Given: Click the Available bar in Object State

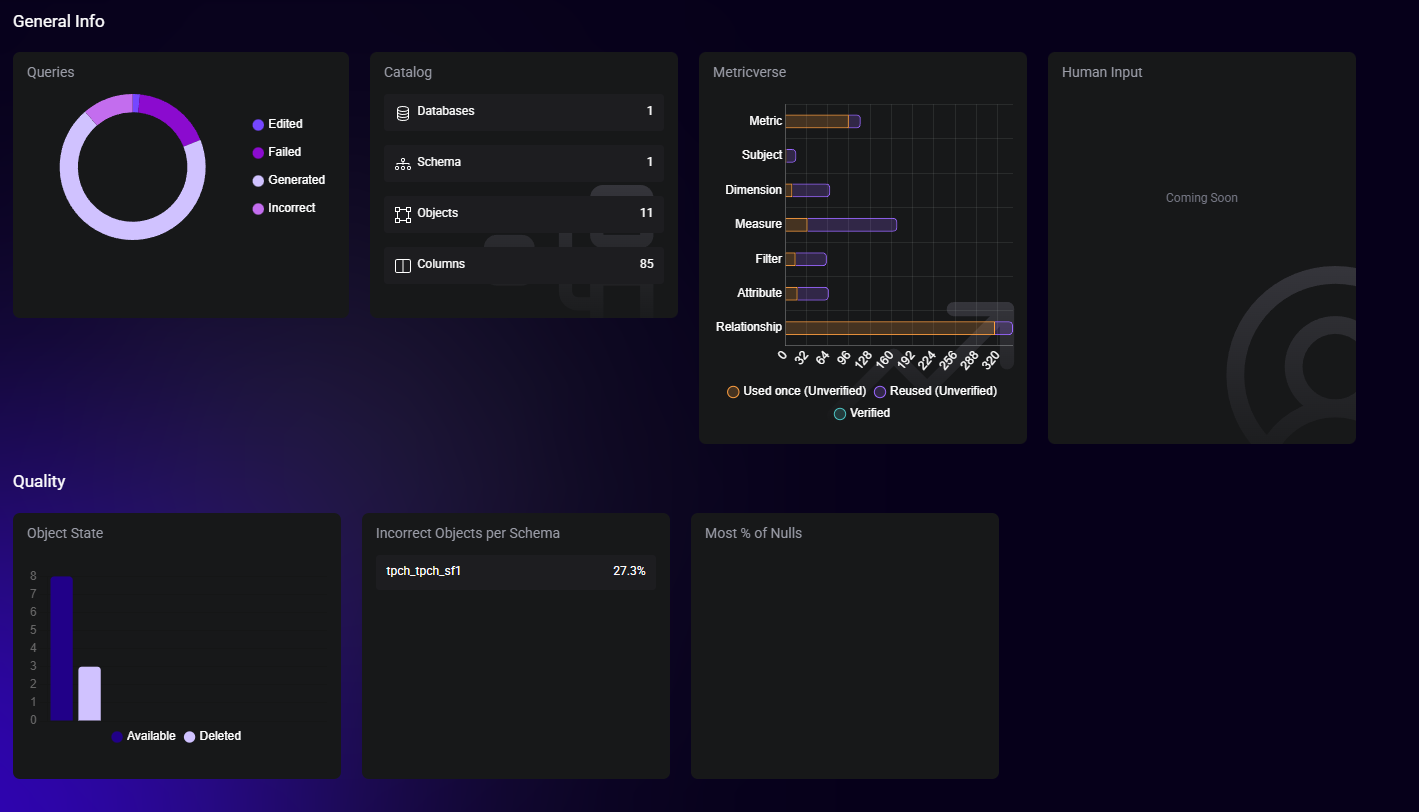Looking at the screenshot, I should pos(62,648).
